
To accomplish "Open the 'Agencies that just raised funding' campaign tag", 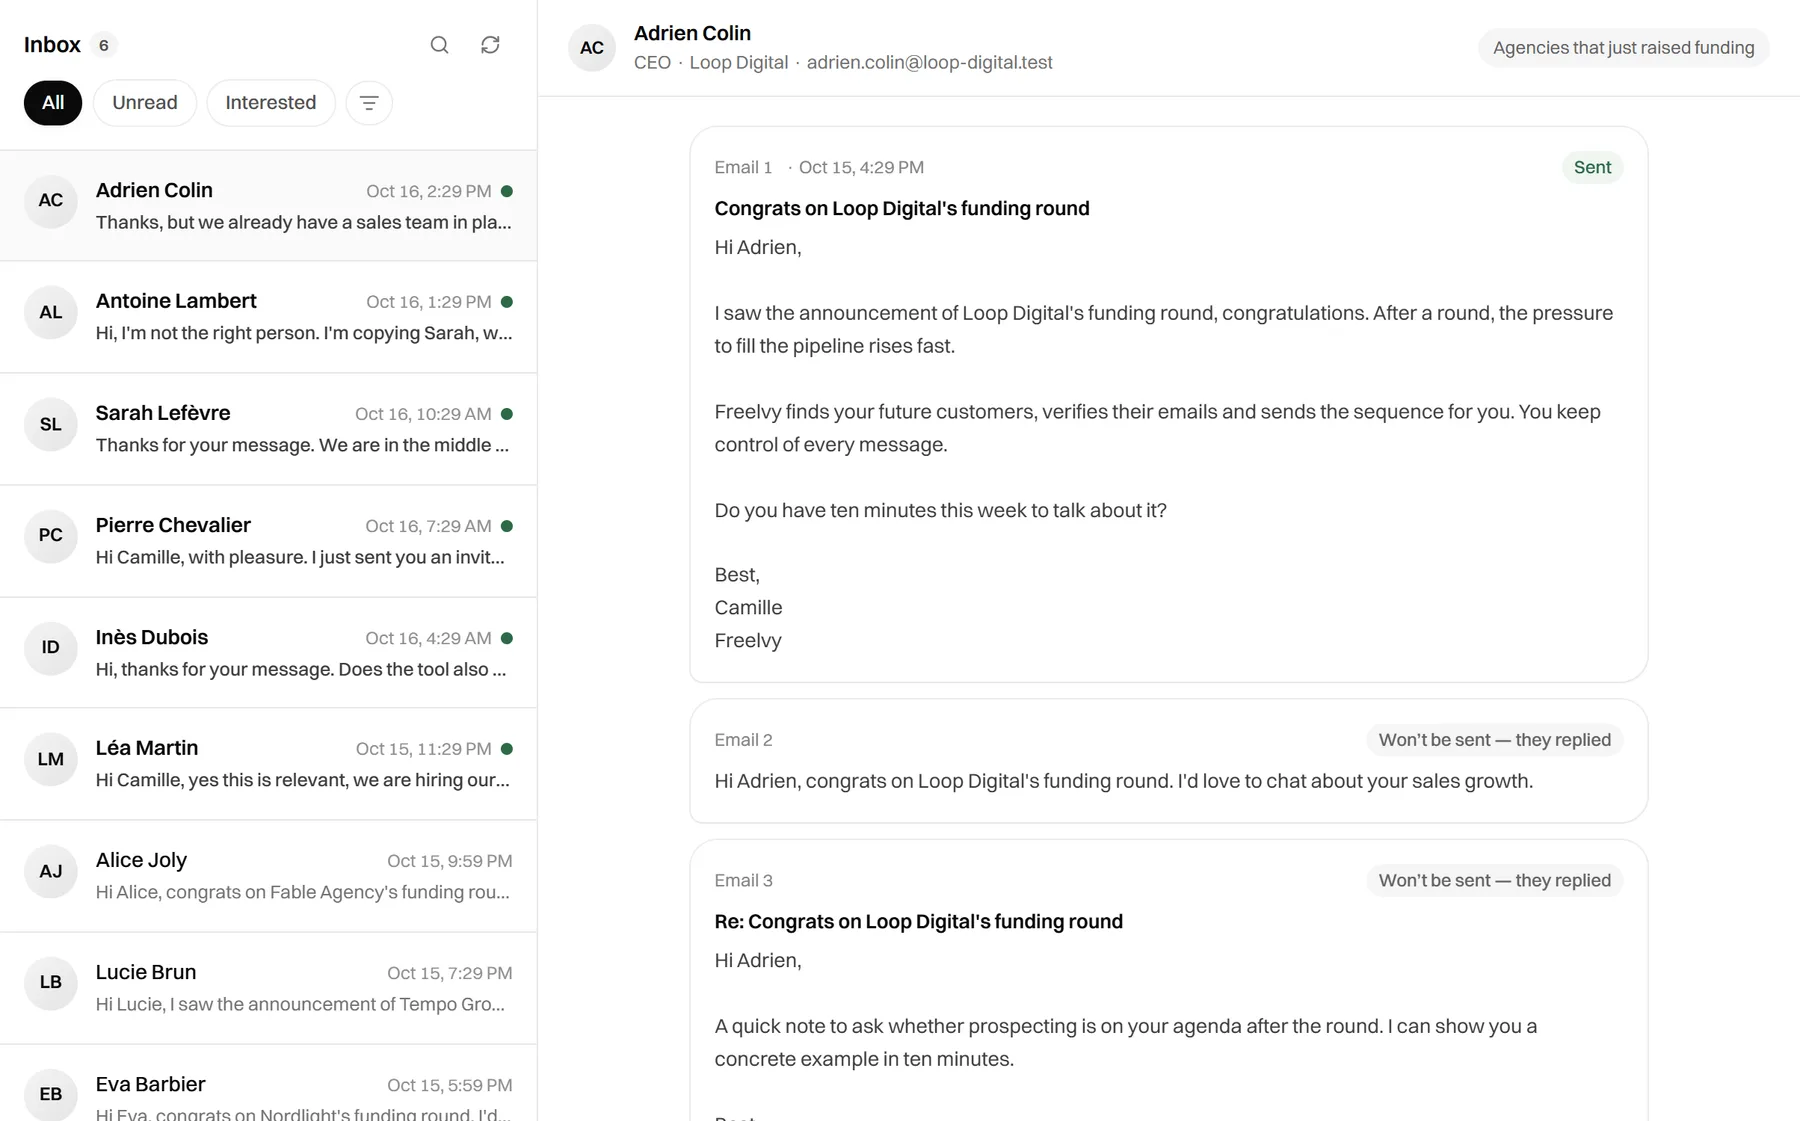I will pyautogui.click(x=1623, y=48).
